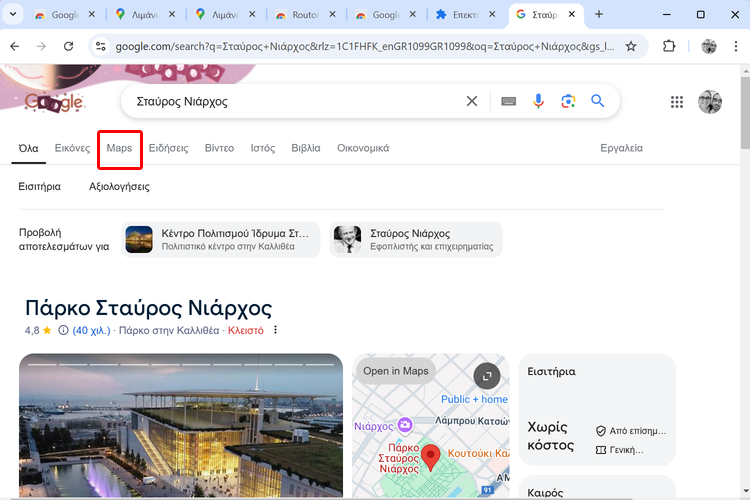The image size is (750, 500).
Task: Open a new tab with the plus button
Action: (599, 14)
